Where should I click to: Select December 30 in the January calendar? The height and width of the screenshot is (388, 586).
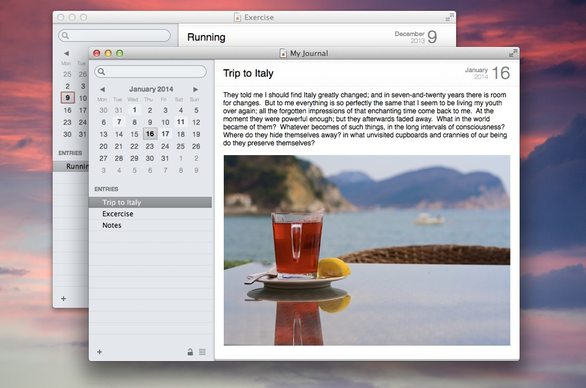pos(104,110)
